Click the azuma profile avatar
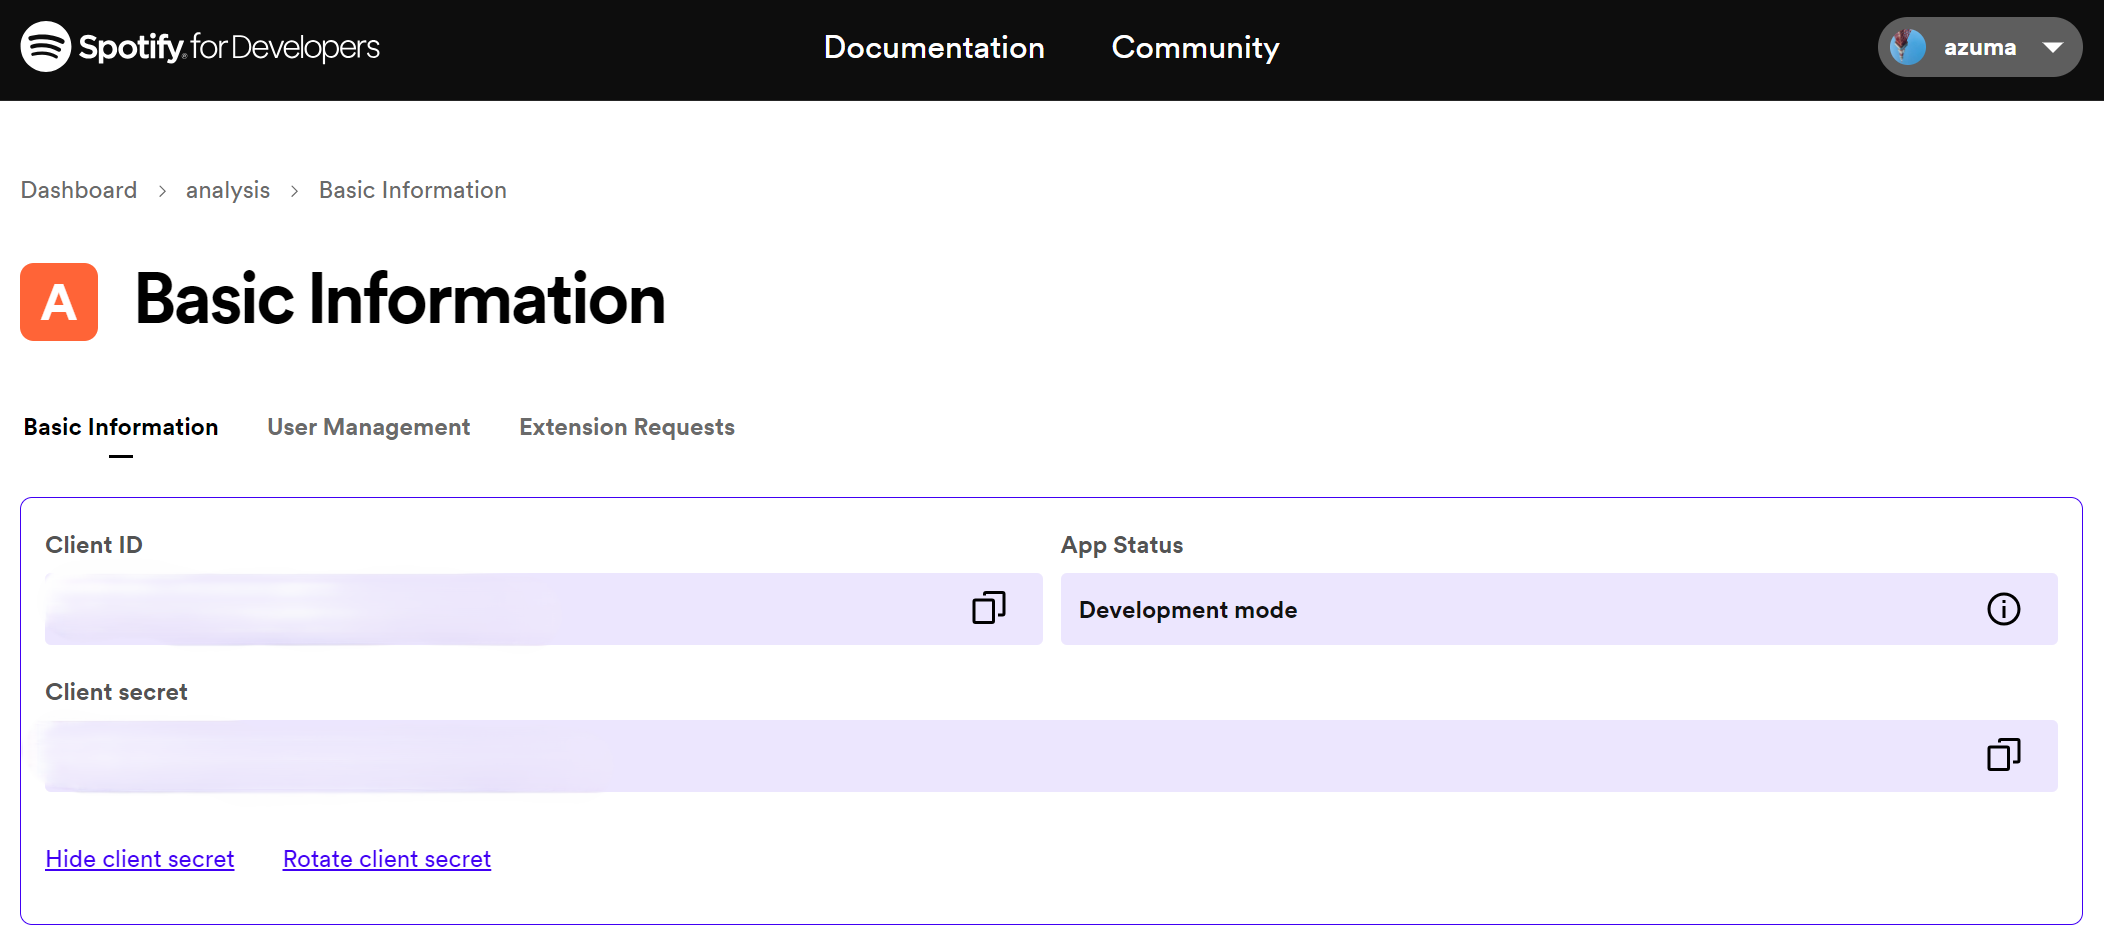This screenshot has width=2104, height=935. tap(1908, 47)
